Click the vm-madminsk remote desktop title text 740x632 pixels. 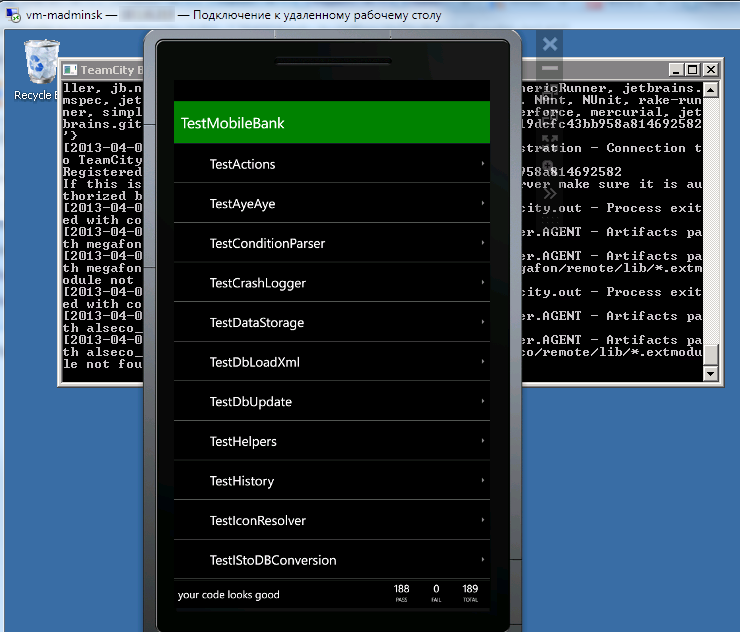[x=64, y=15]
